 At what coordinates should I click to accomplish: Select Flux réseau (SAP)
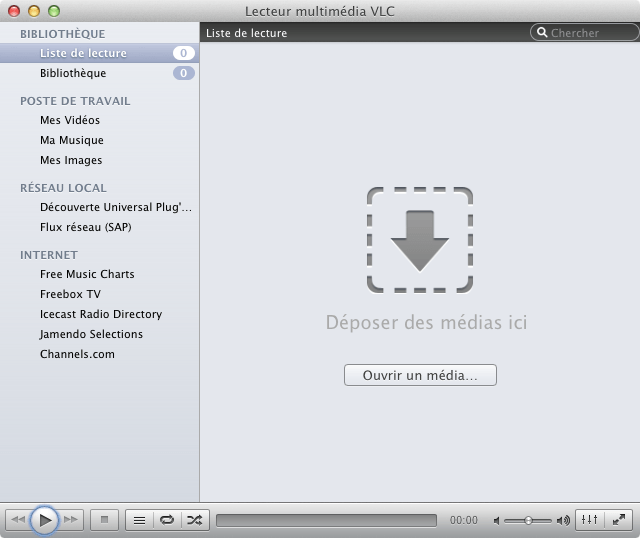(x=86, y=227)
